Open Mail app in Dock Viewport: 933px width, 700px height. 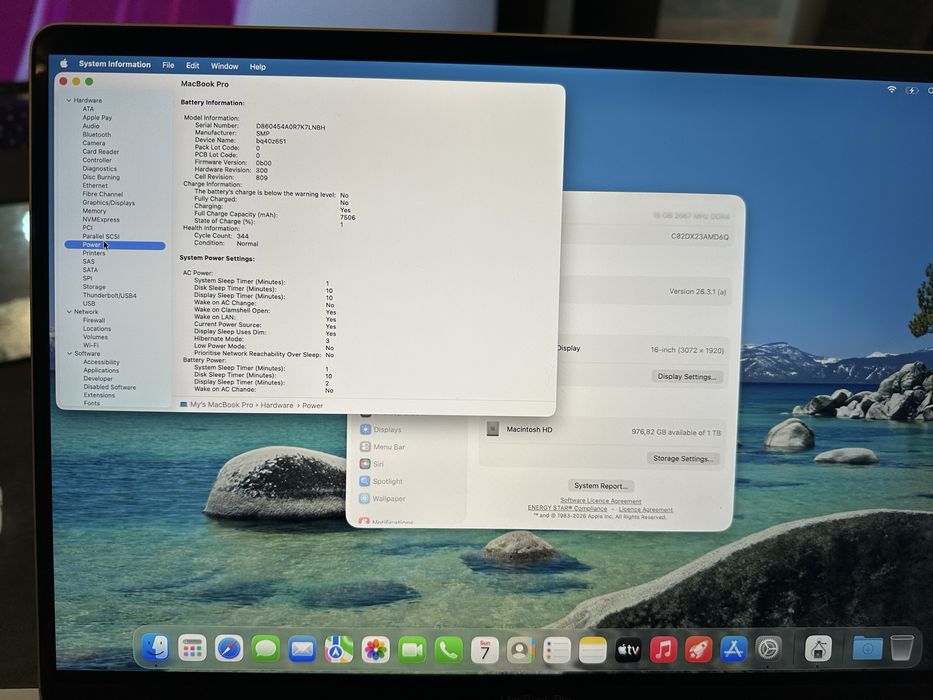coord(302,649)
